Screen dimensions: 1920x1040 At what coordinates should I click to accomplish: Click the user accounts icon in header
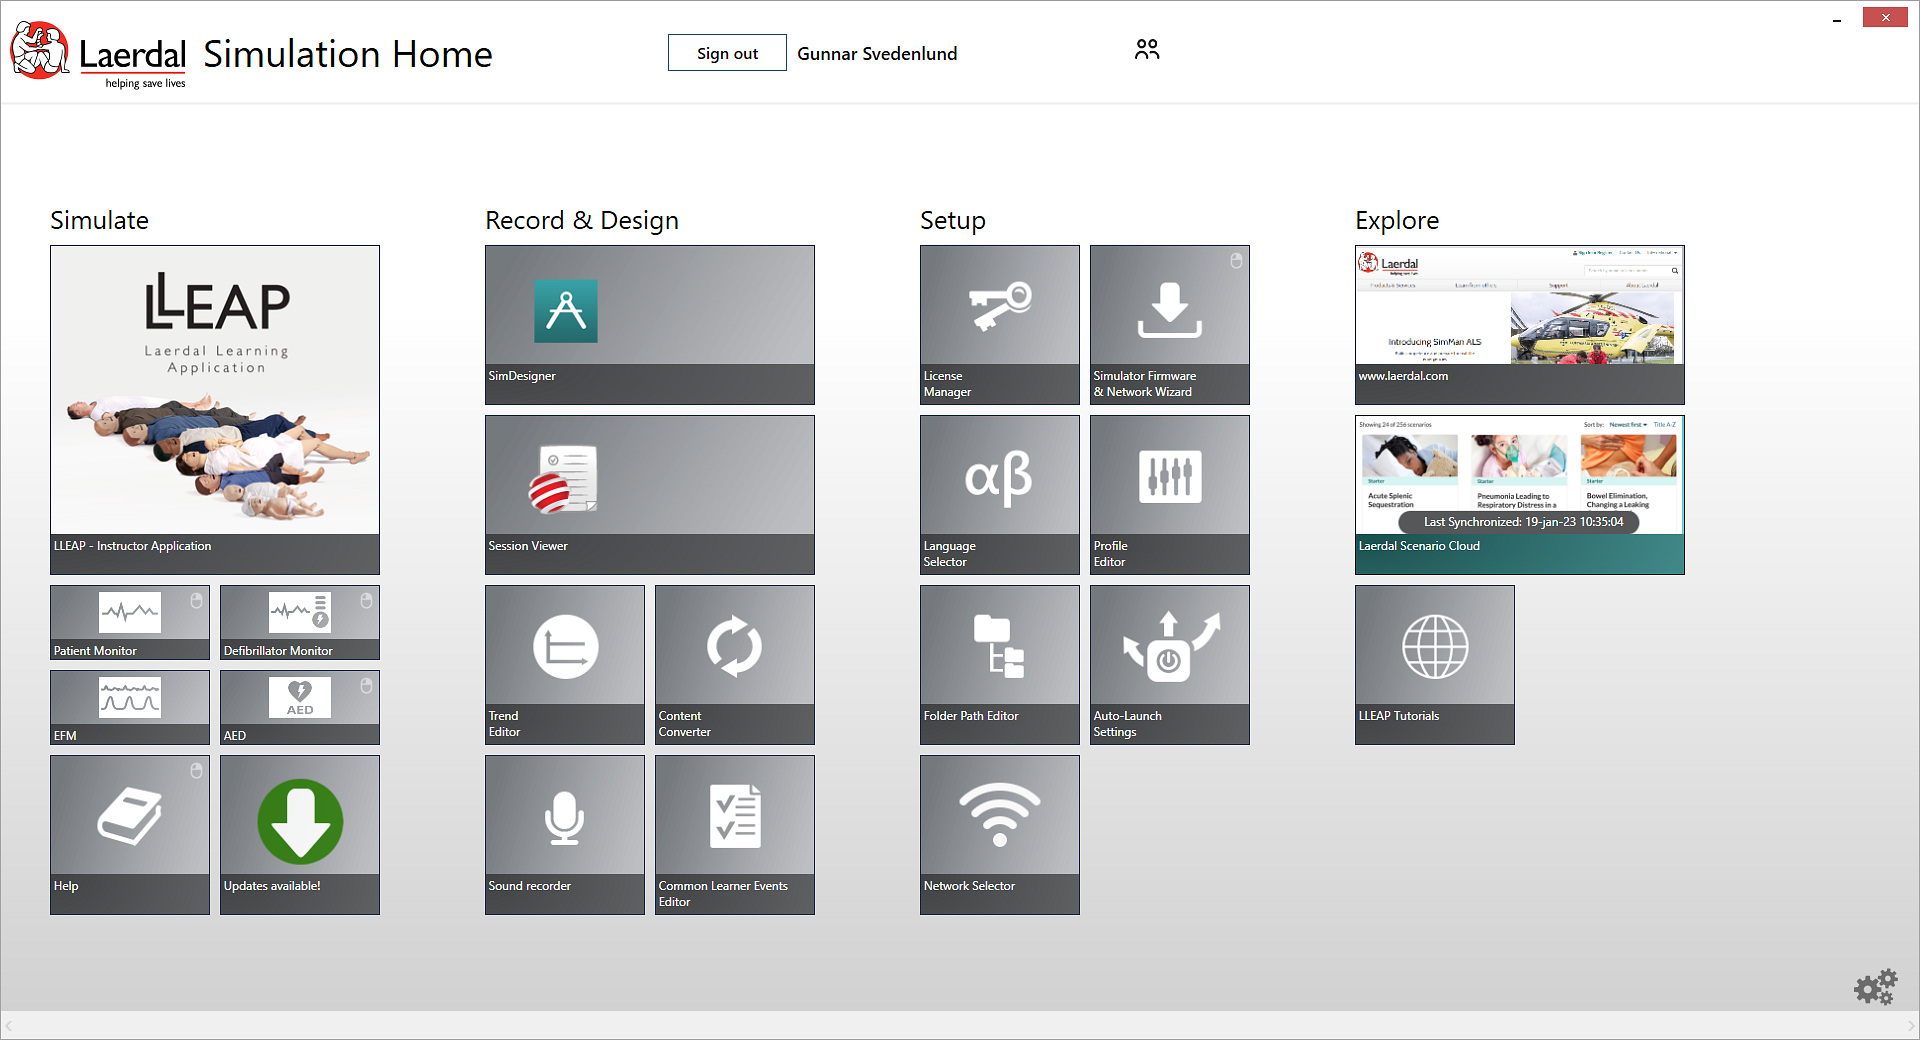pyautogui.click(x=1147, y=50)
